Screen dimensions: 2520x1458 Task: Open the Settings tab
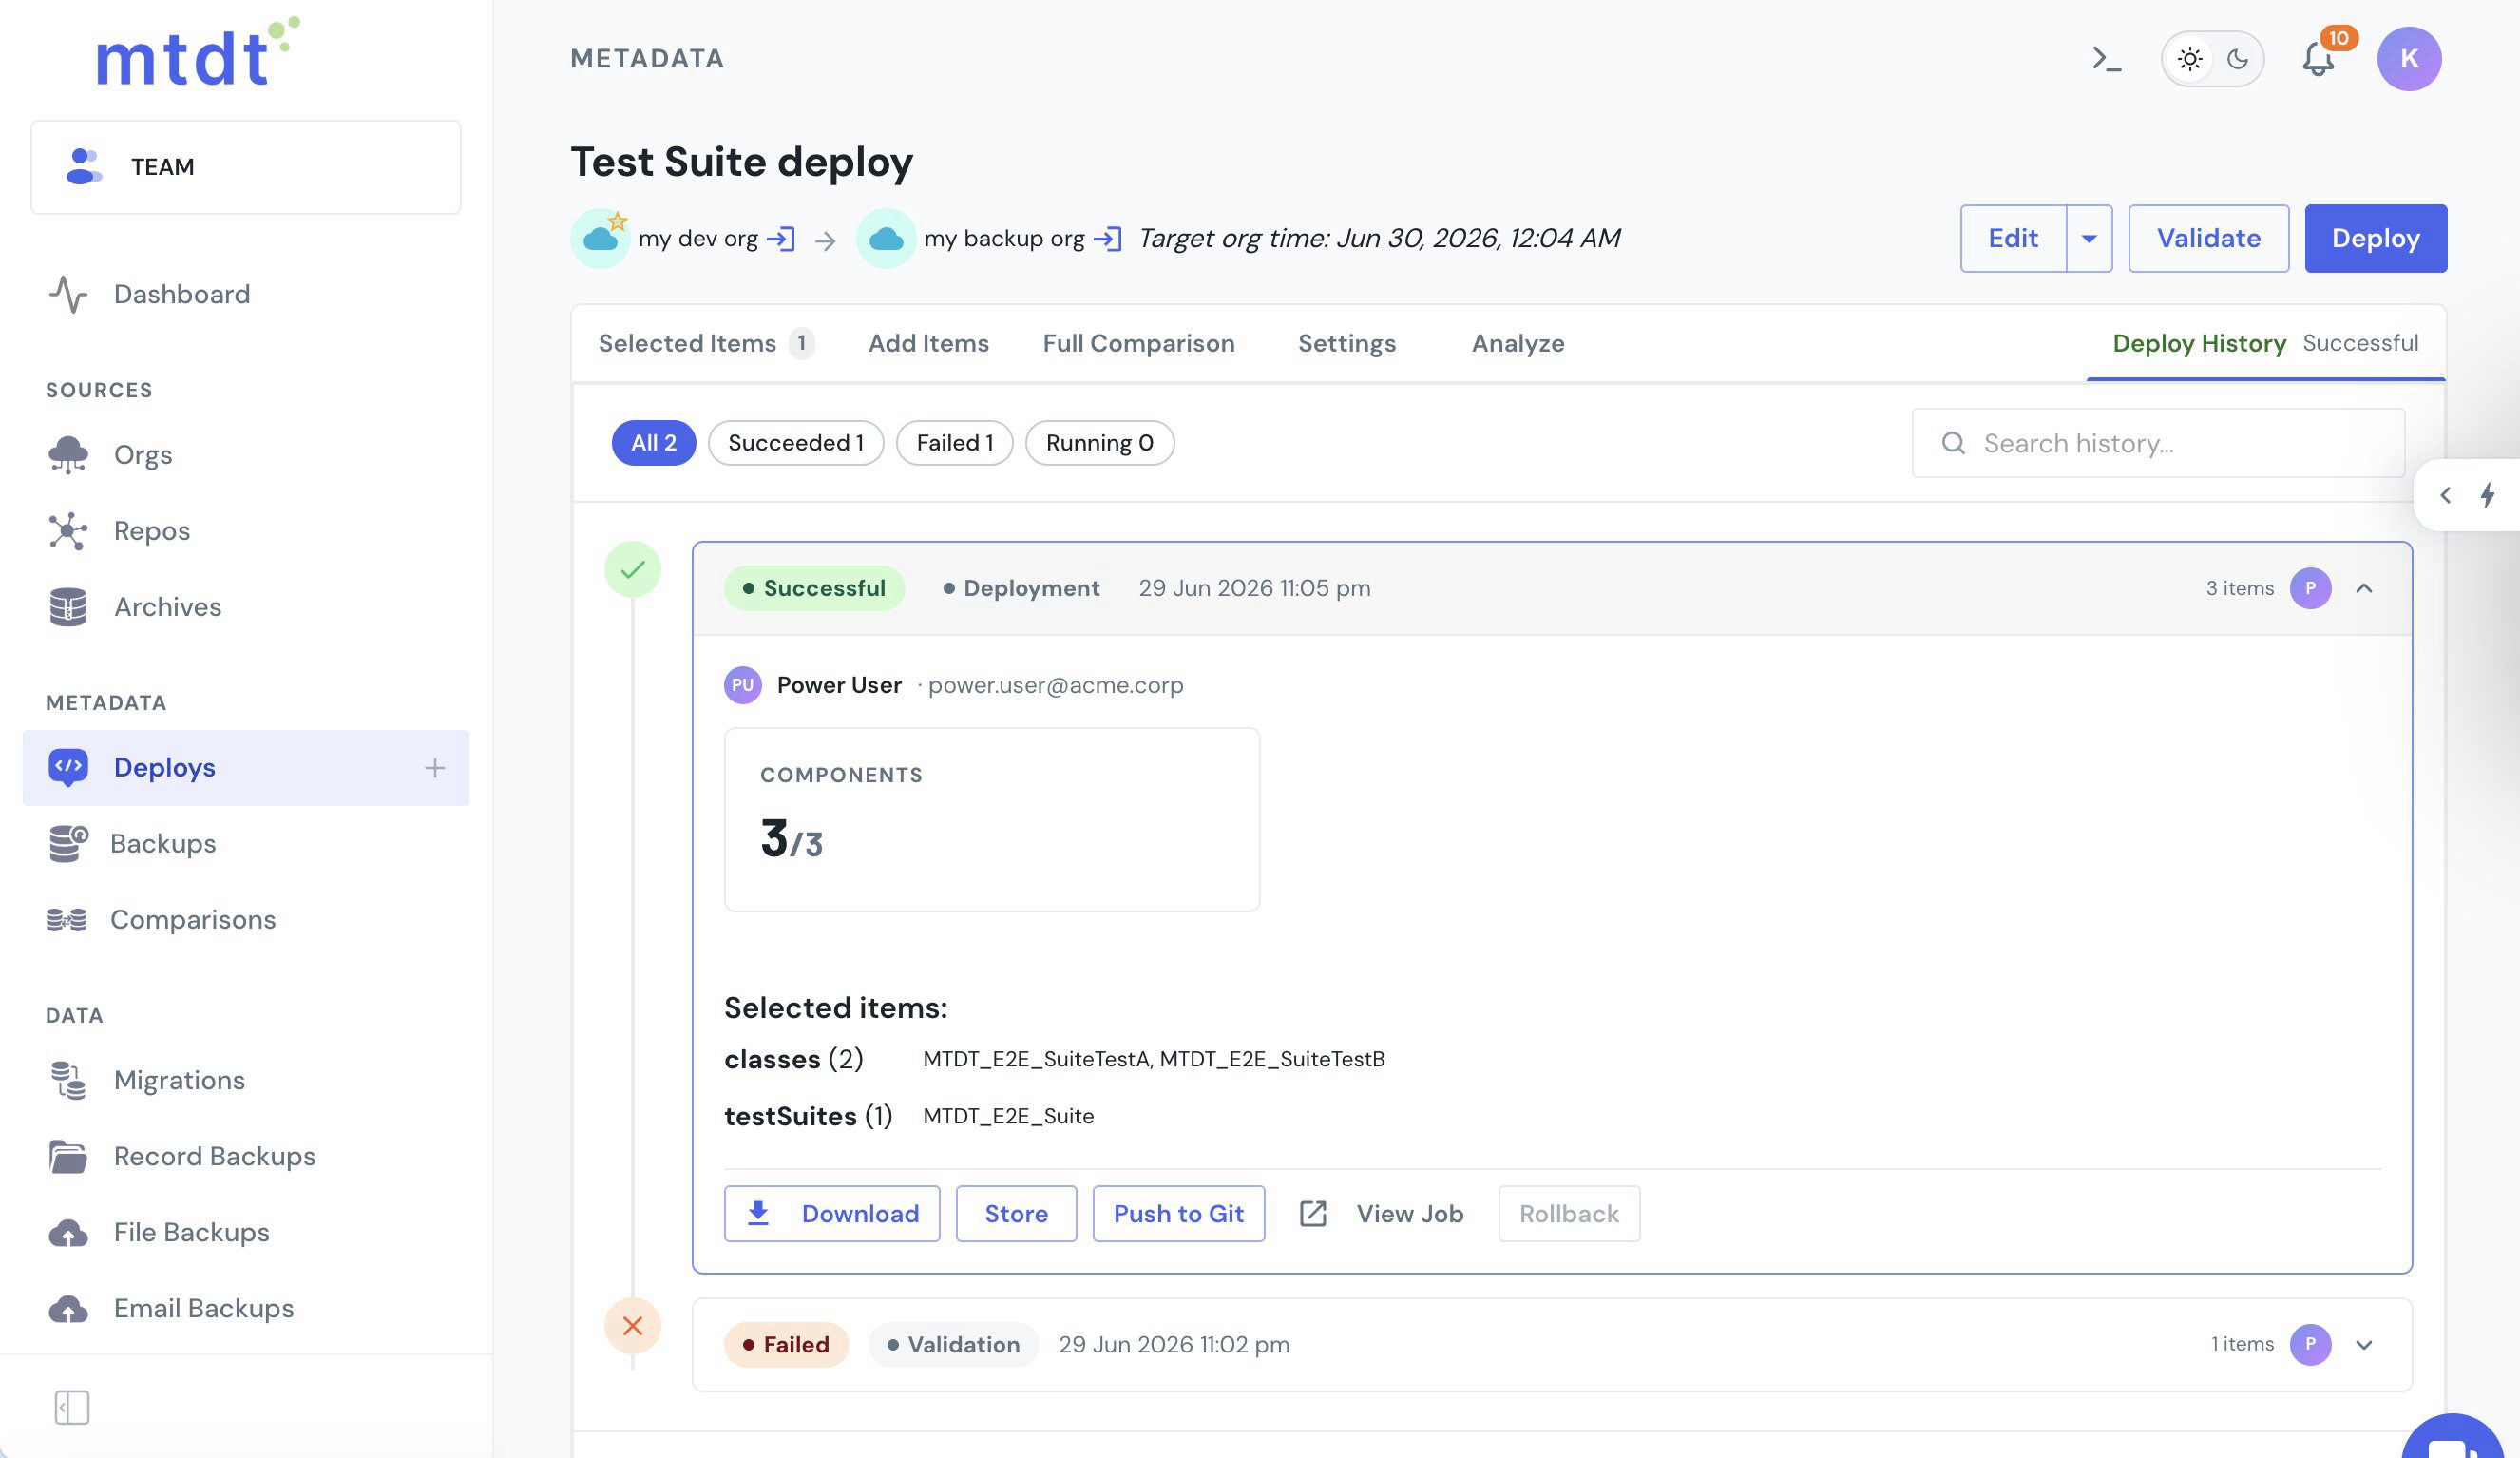pos(1346,343)
